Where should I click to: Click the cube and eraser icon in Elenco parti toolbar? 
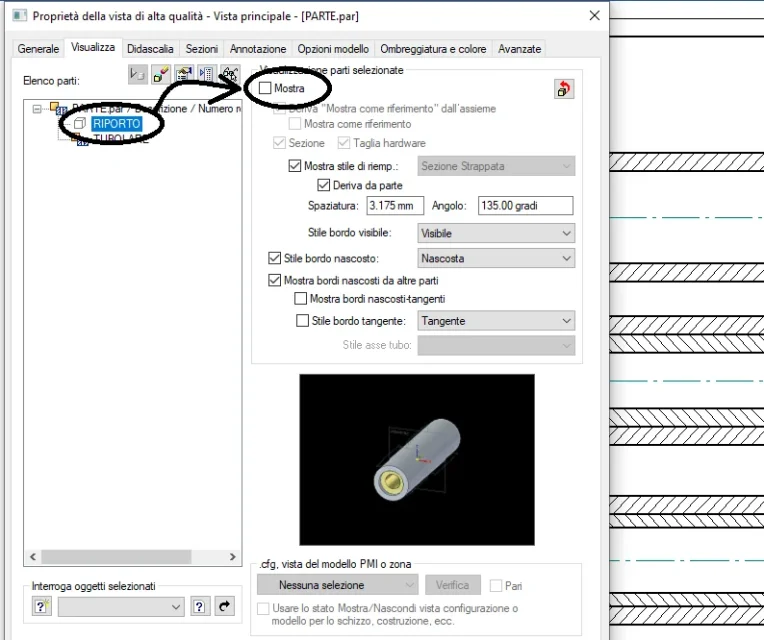(x=161, y=75)
